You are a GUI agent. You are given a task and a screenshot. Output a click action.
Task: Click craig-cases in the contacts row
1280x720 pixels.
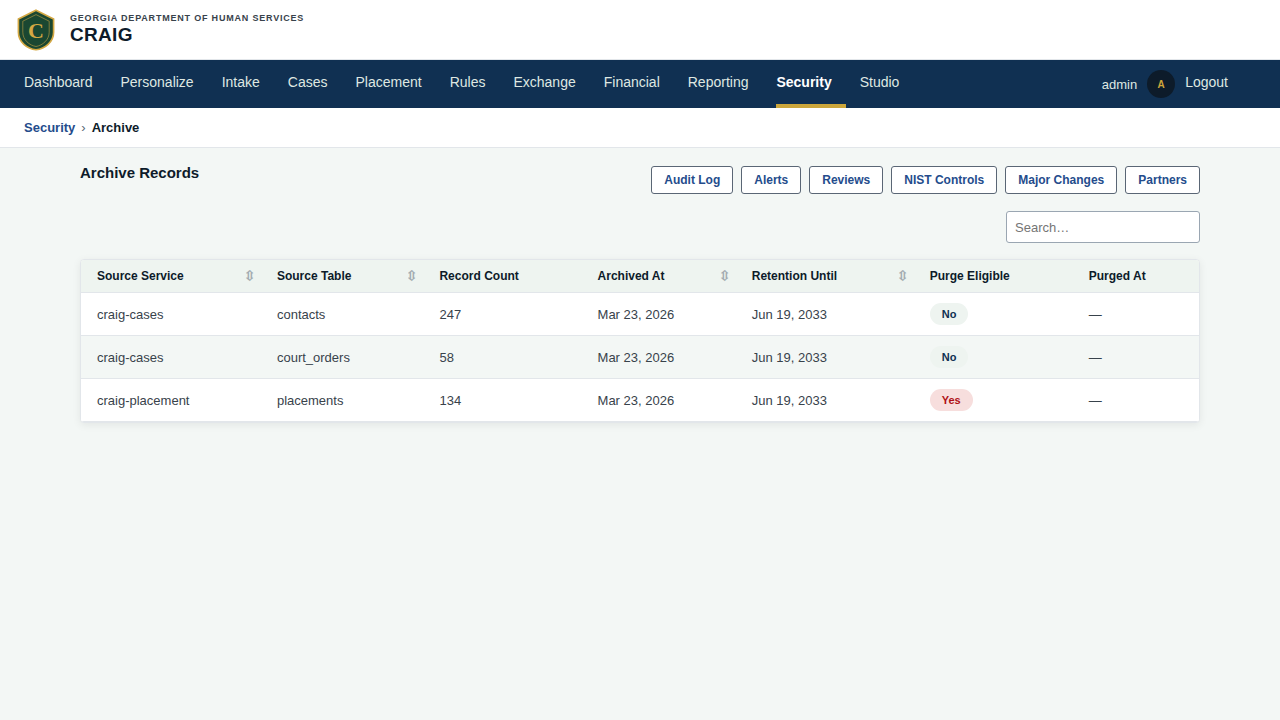point(130,314)
